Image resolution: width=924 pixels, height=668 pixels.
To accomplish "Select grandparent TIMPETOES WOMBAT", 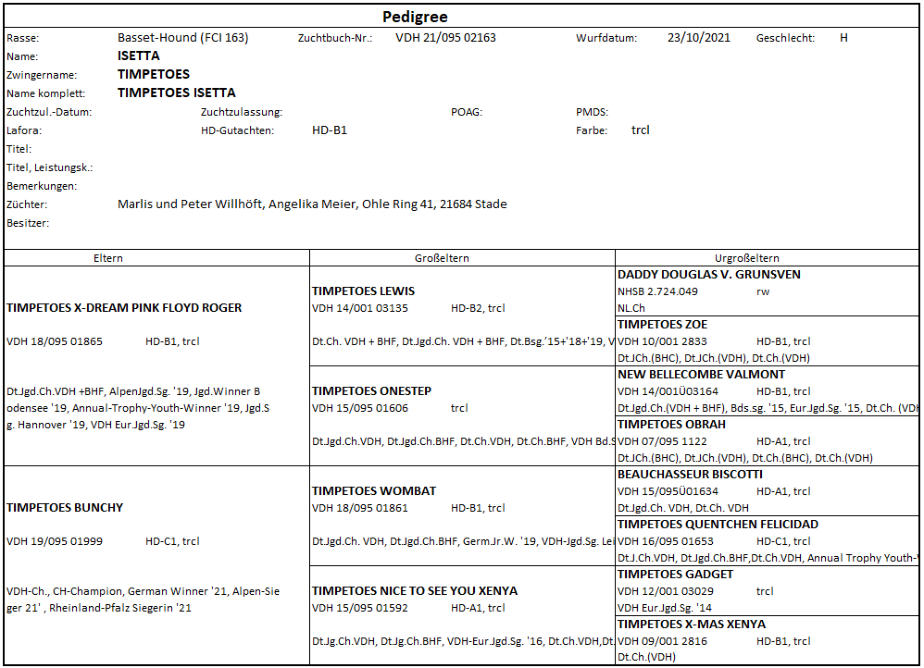I will 373,491.
